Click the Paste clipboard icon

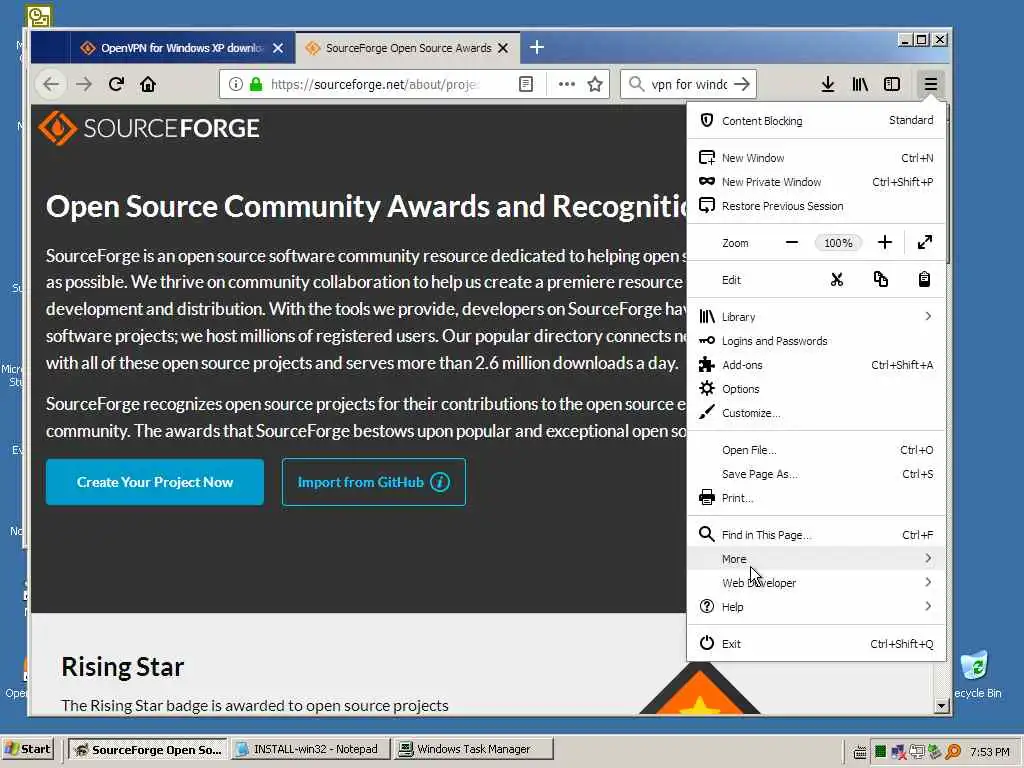(924, 280)
